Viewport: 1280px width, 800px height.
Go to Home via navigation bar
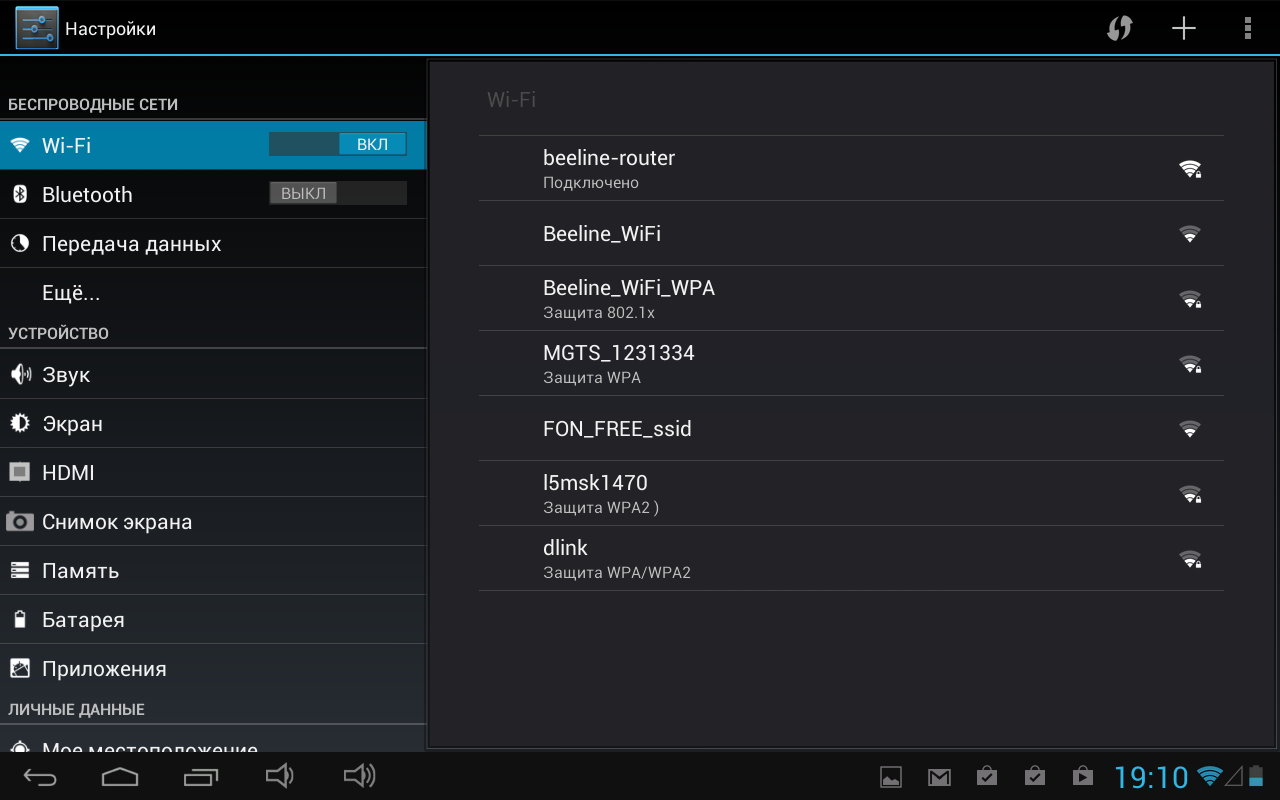(x=120, y=776)
